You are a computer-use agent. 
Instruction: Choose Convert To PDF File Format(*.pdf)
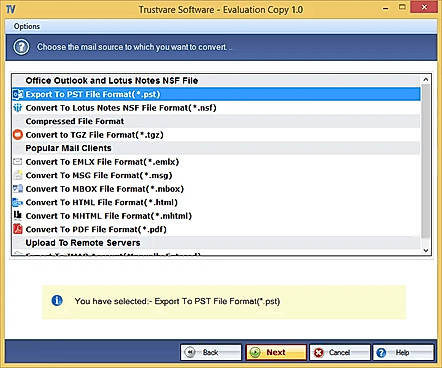pos(216,229)
